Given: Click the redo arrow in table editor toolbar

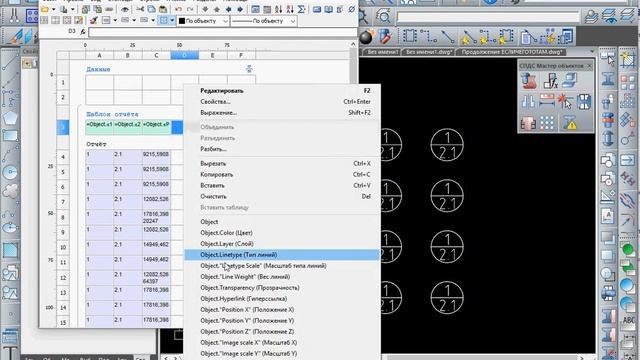Looking at the screenshot, I should click(190, 9).
